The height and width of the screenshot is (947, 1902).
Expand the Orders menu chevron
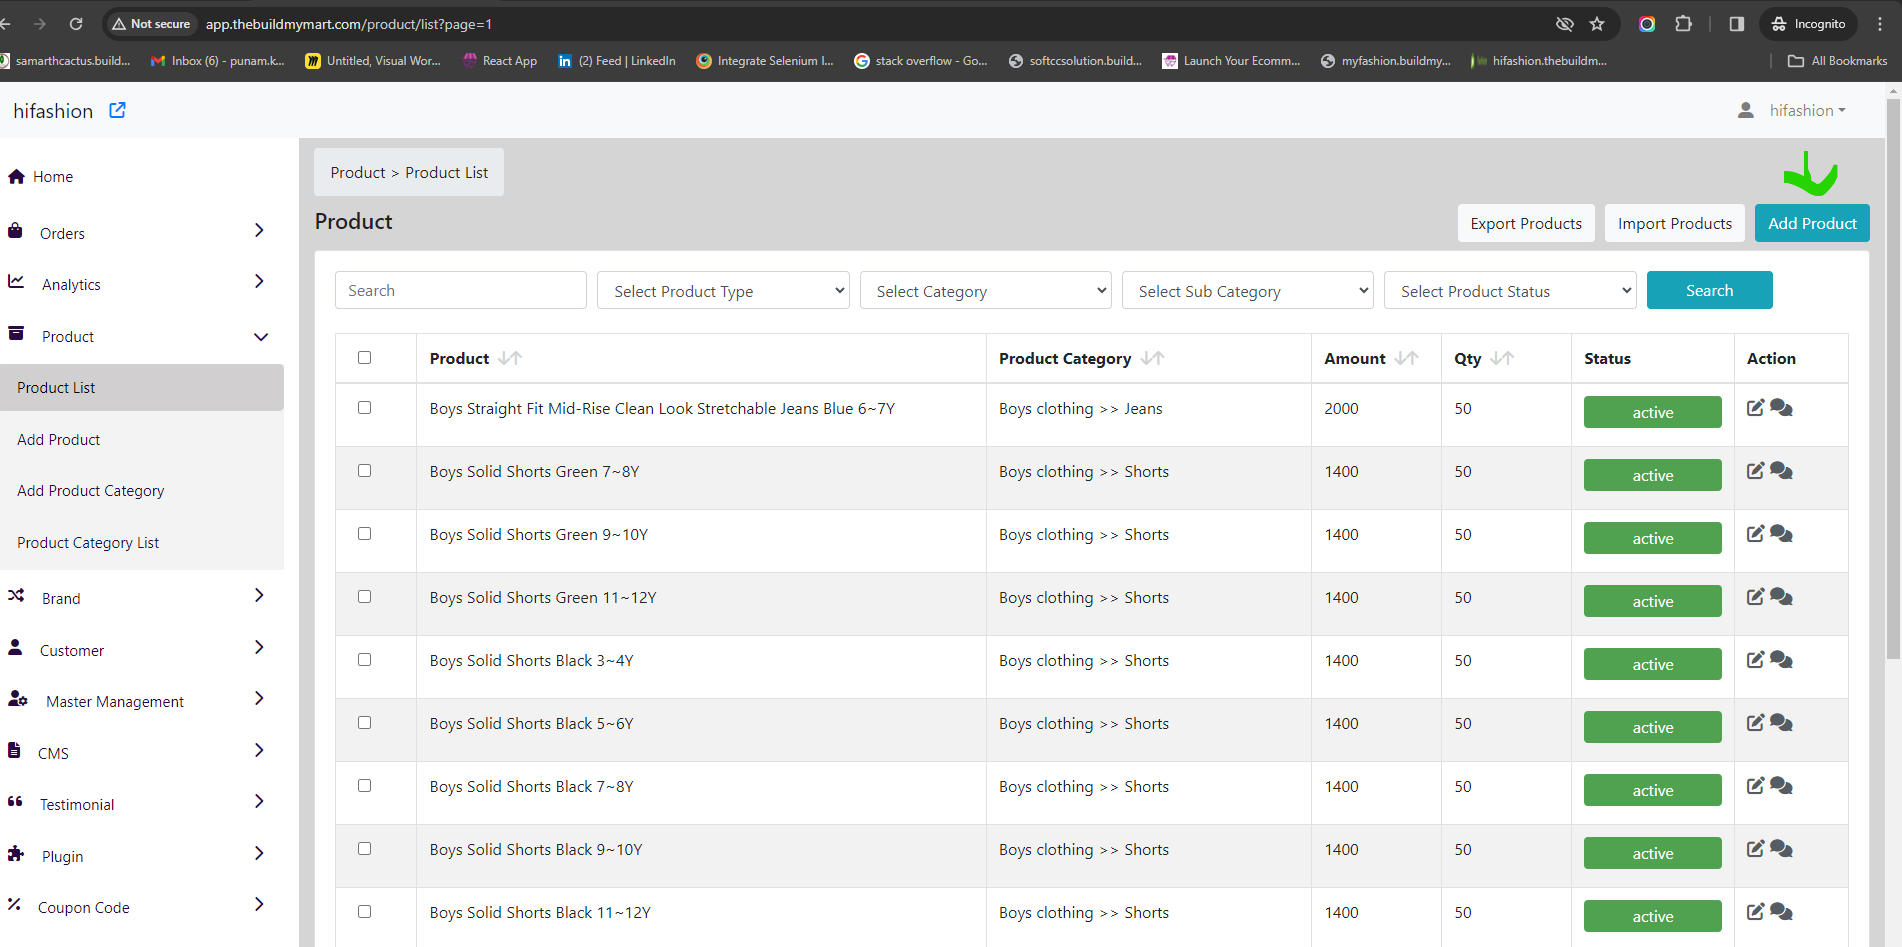tap(259, 231)
